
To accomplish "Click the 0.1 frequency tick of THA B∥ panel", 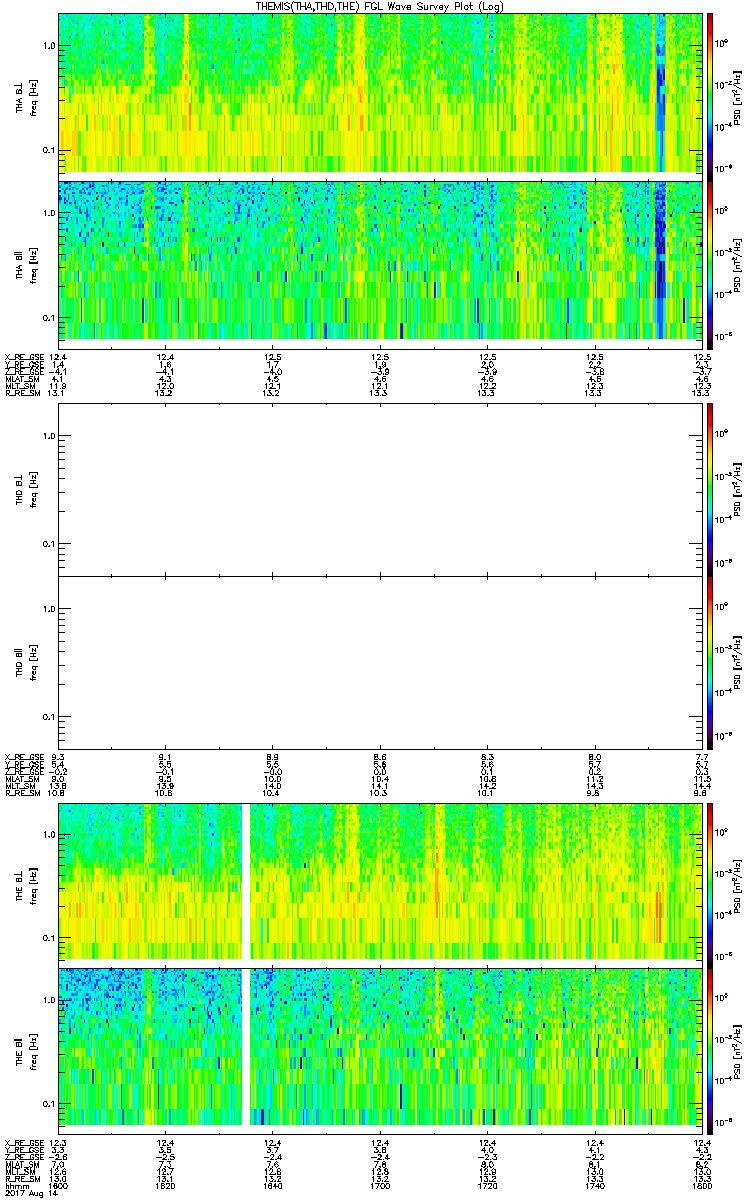I will (x=49, y=317).
